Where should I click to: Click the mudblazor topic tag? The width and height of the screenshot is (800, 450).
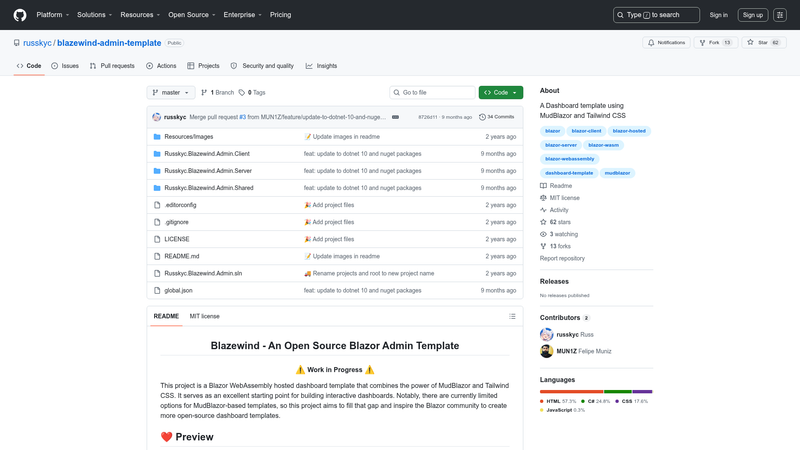tap(617, 173)
